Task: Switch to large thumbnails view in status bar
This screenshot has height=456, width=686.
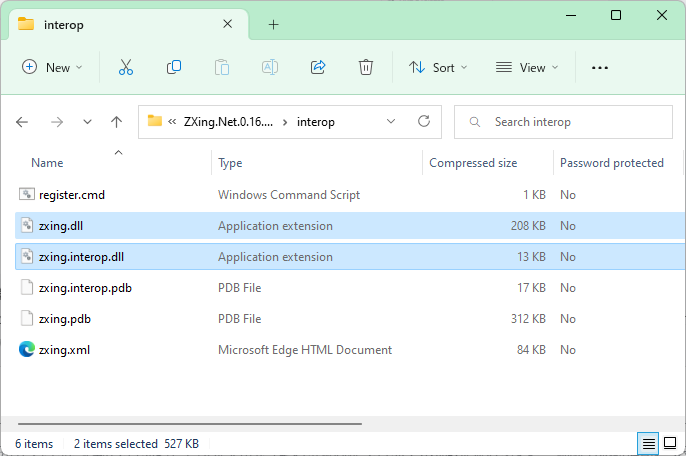Action: click(x=670, y=443)
